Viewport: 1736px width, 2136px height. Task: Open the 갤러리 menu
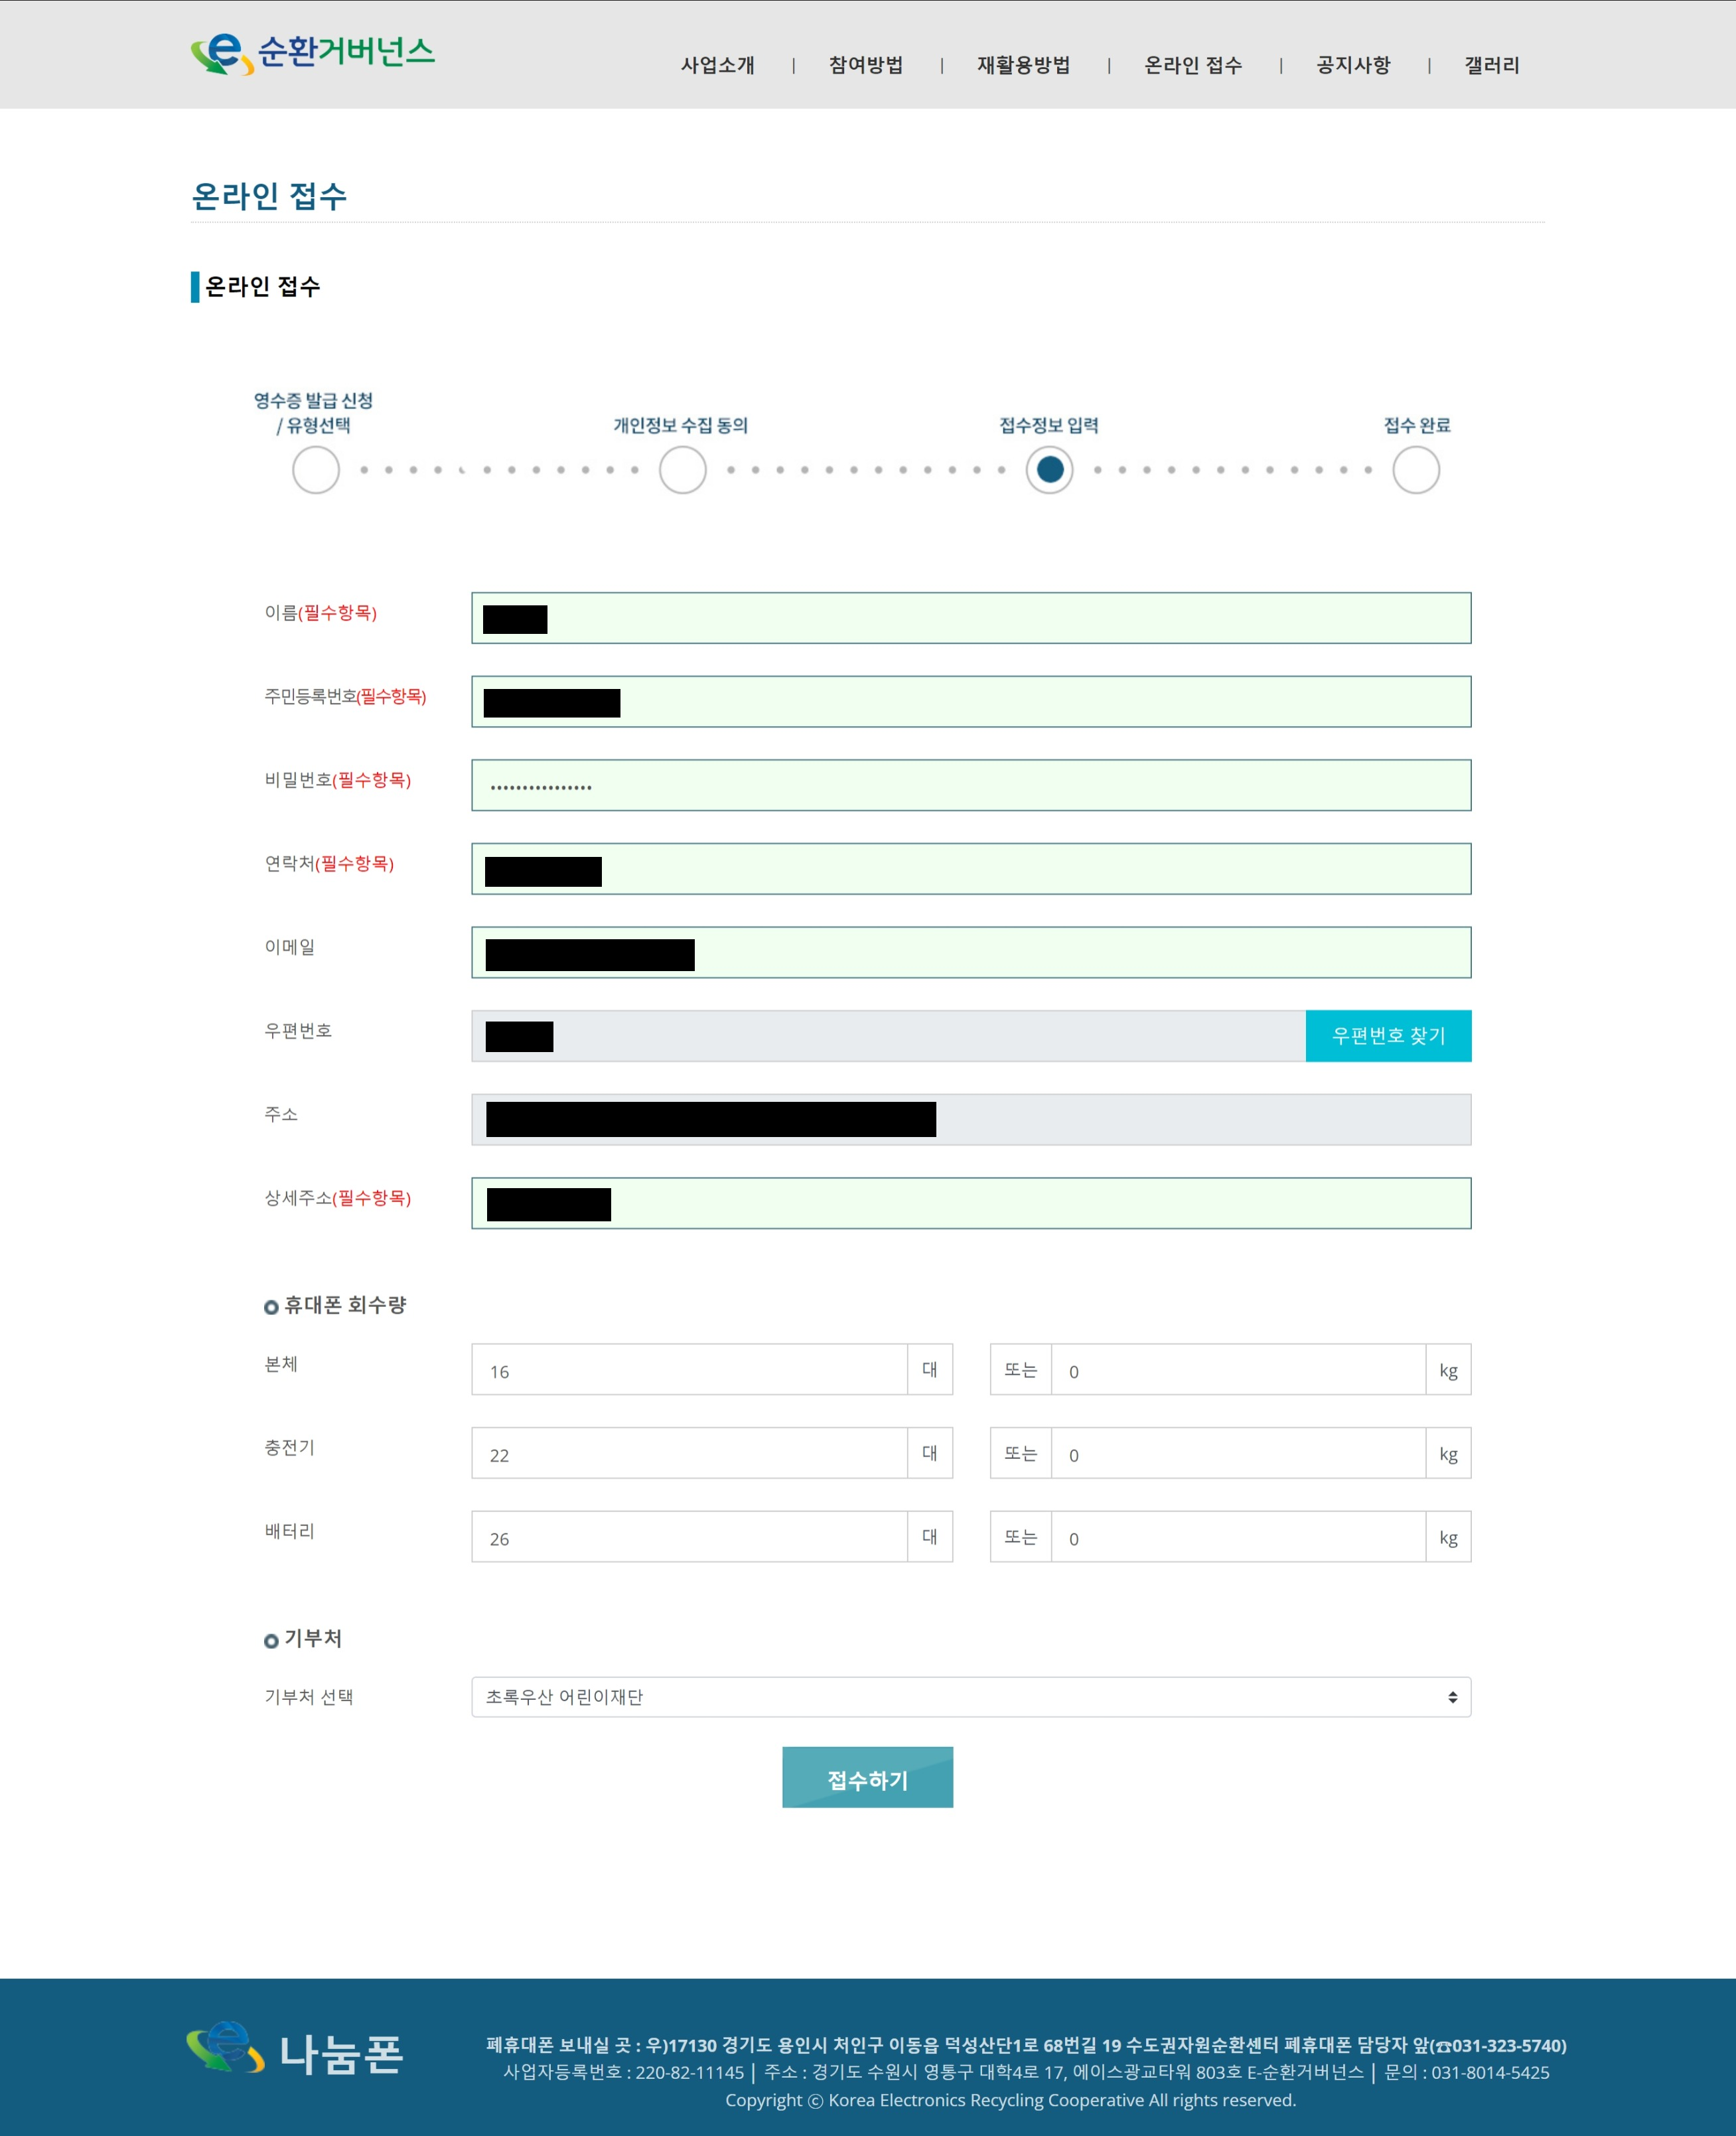point(1491,66)
